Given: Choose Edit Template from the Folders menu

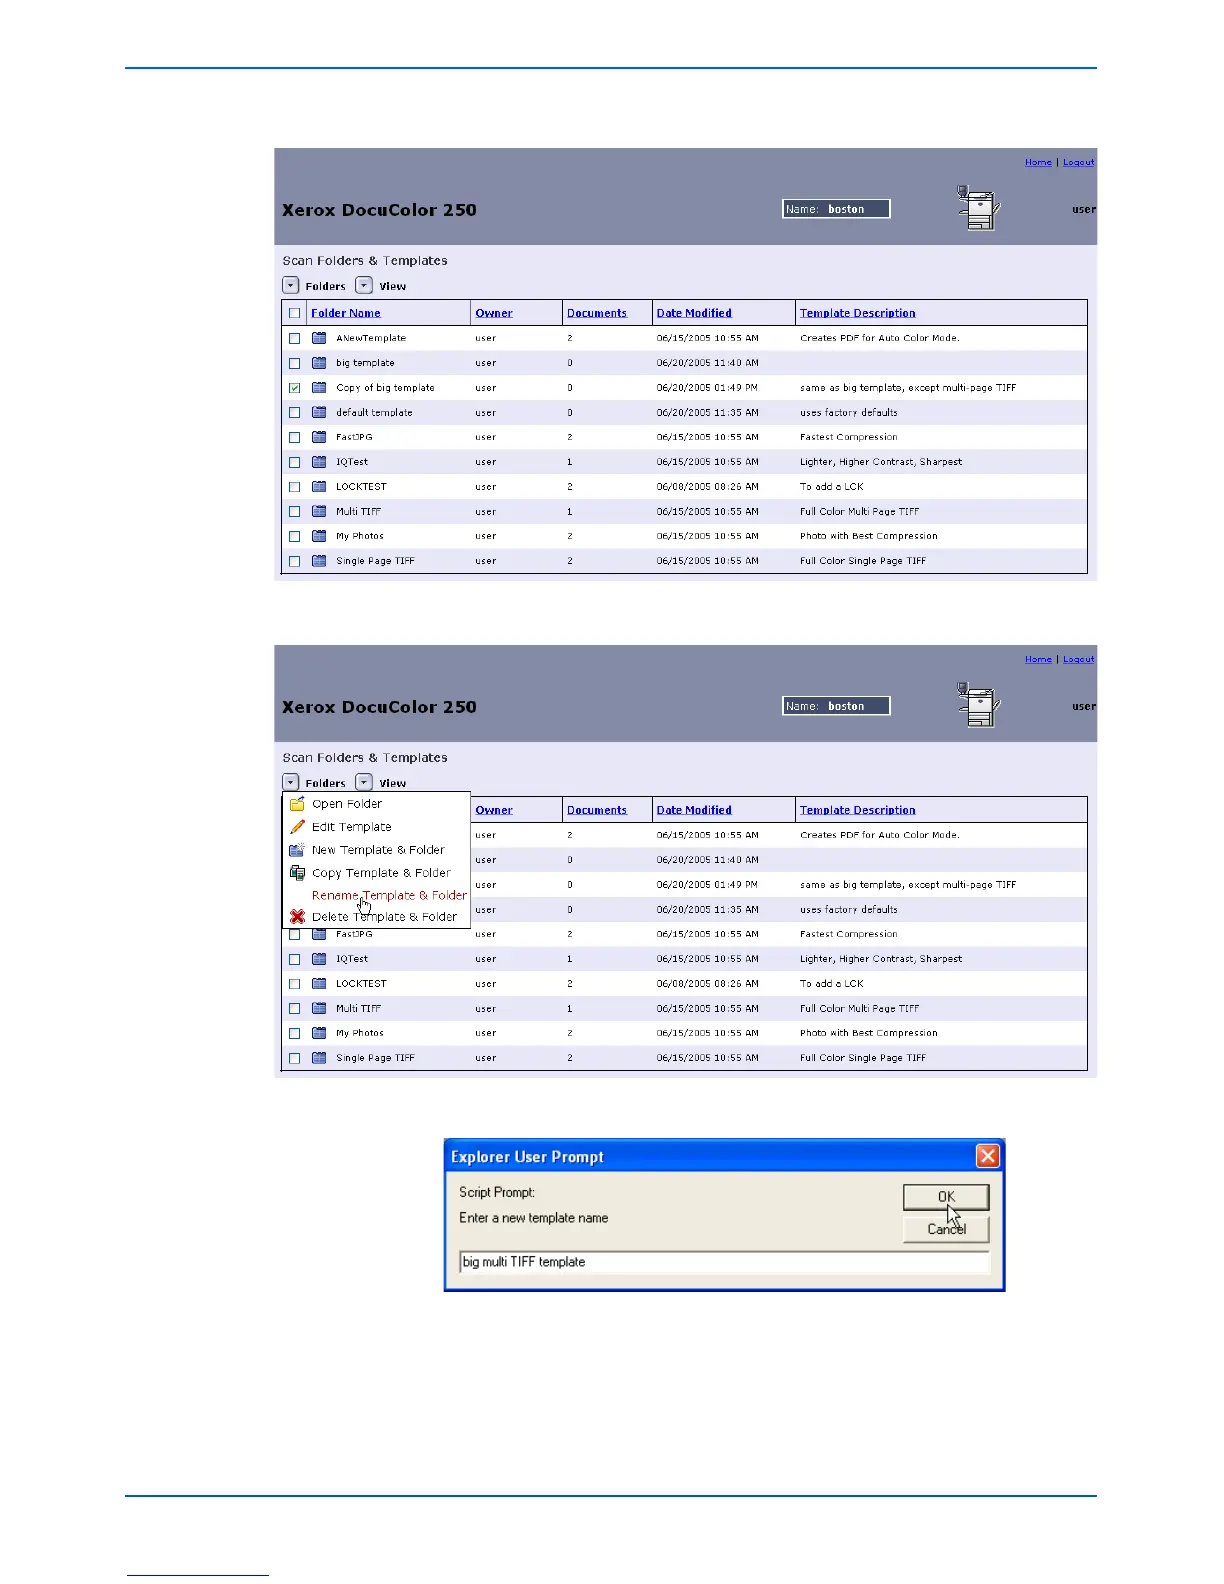Looking at the screenshot, I should click(352, 827).
